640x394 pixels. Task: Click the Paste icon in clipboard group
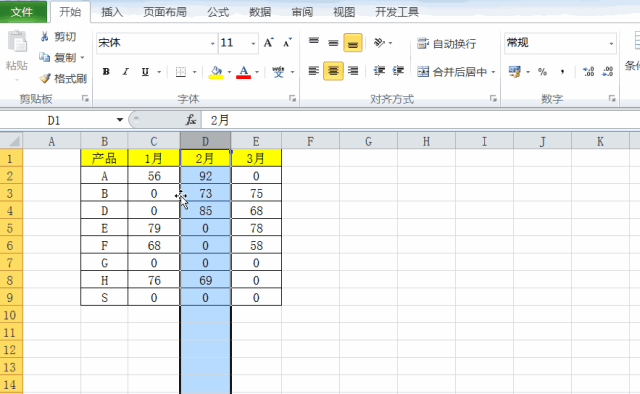(17, 42)
